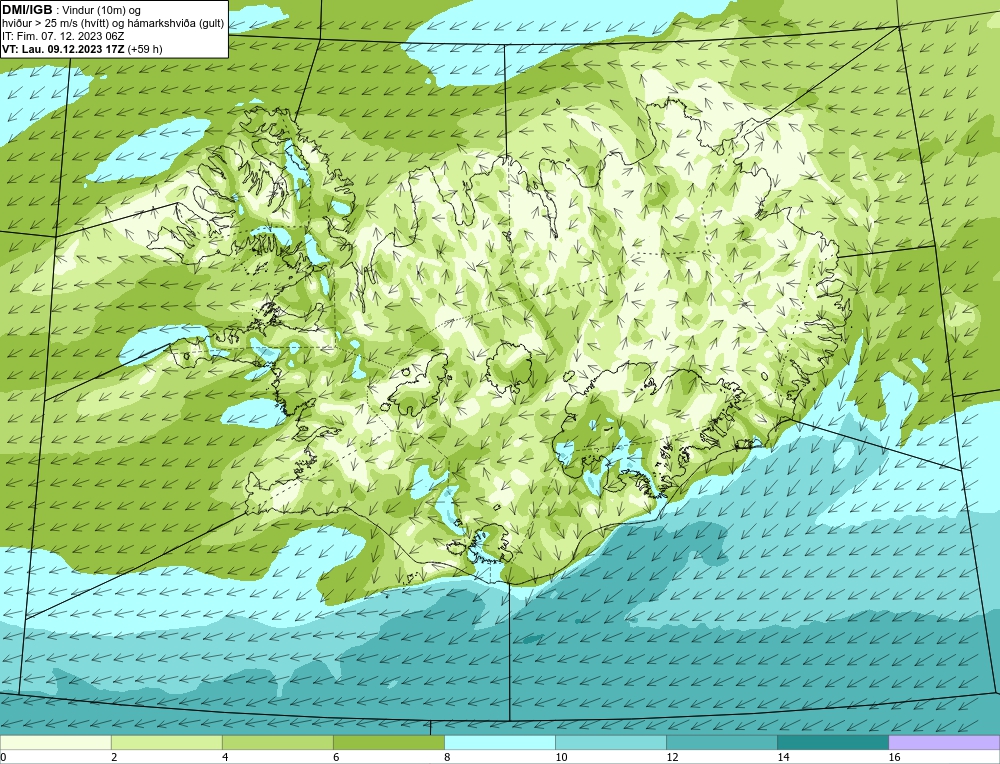Click legend scale label 8

tap(447, 757)
